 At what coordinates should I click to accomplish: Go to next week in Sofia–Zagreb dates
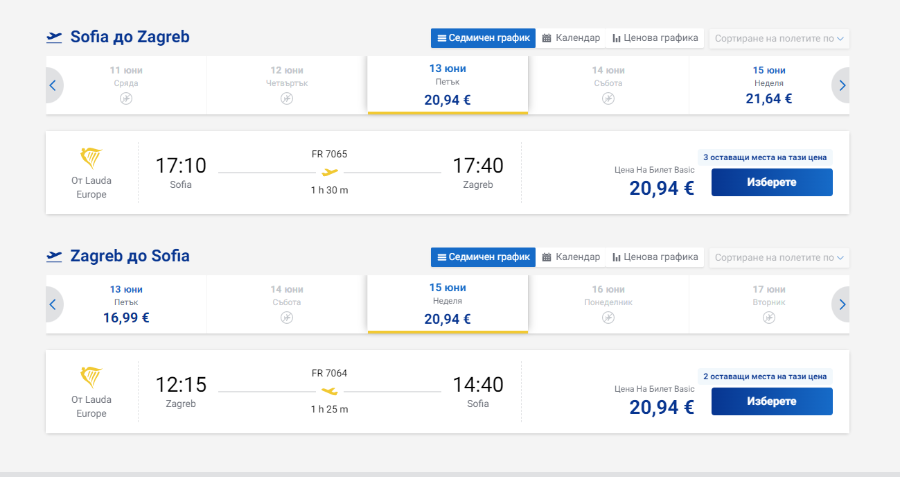(841, 86)
